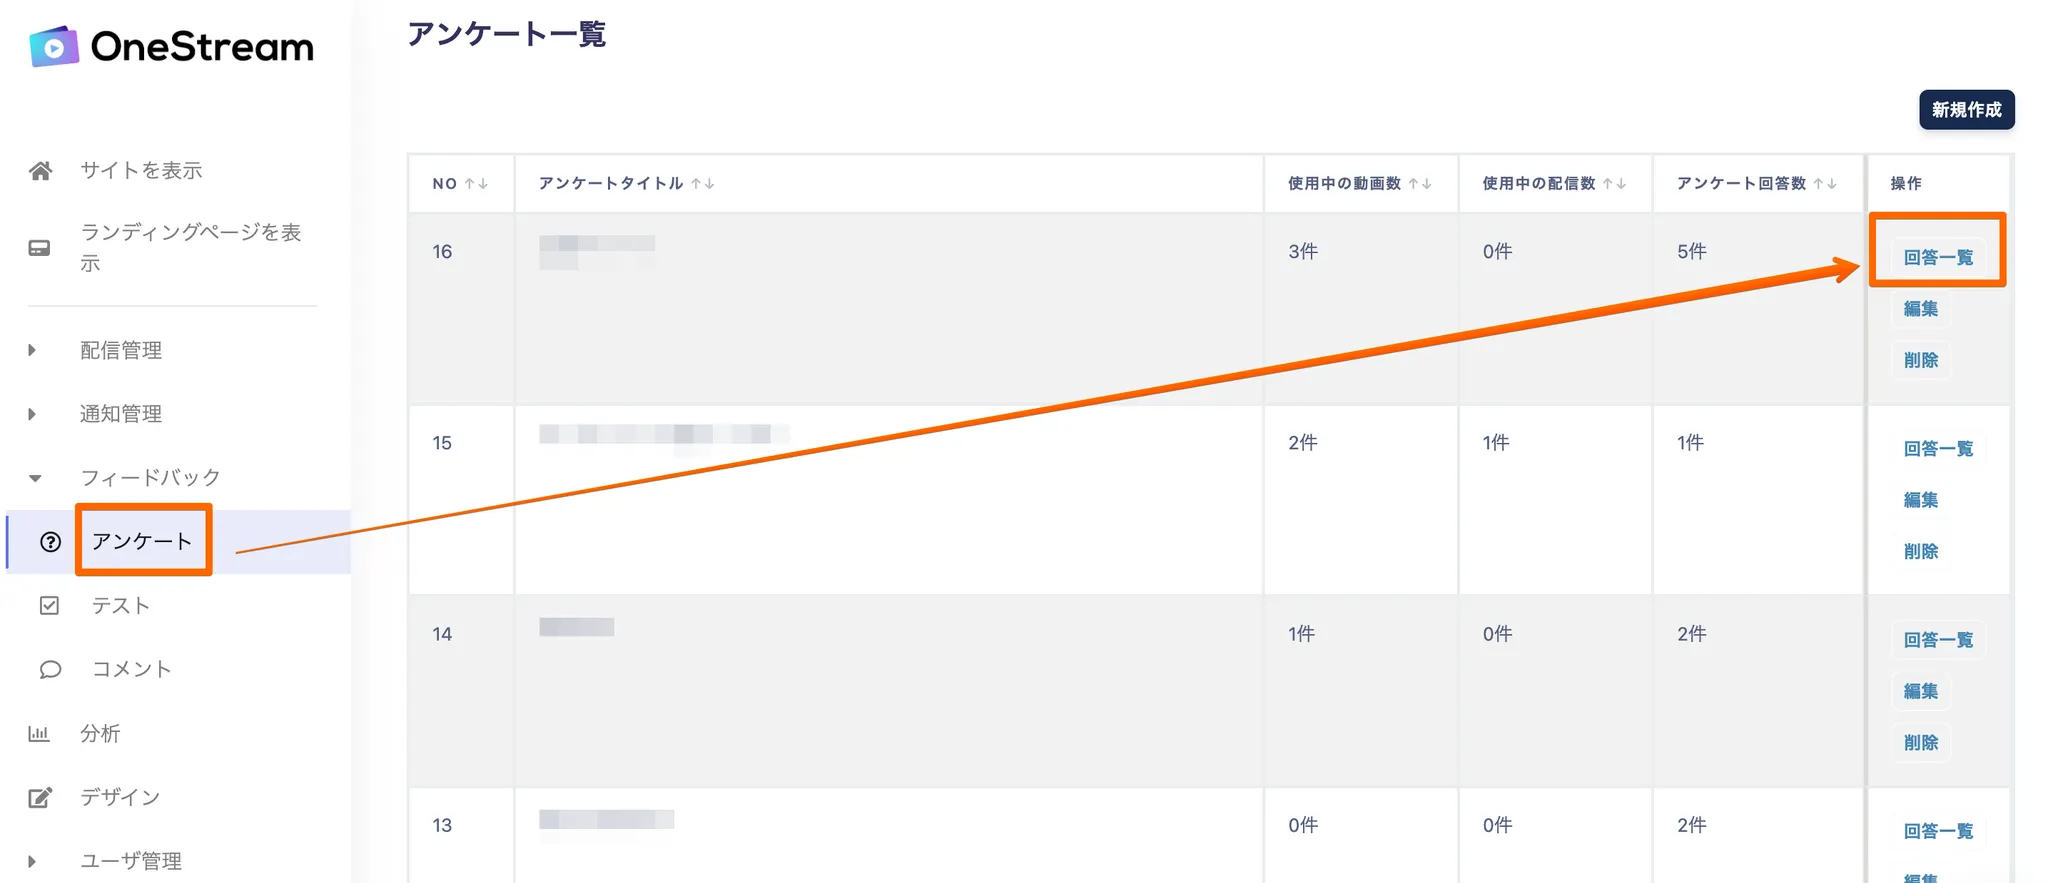Open the テスト menu item
This screenshot has height=883, width=2048.
pos(121,606)
